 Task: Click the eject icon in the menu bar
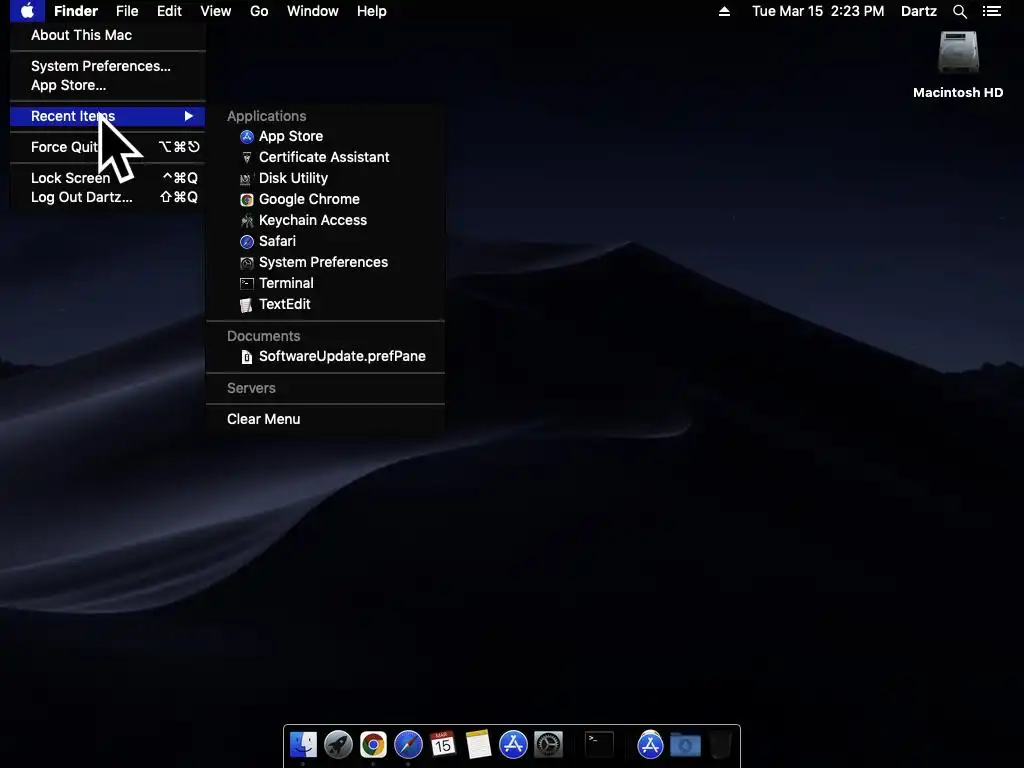click(724, 11)
